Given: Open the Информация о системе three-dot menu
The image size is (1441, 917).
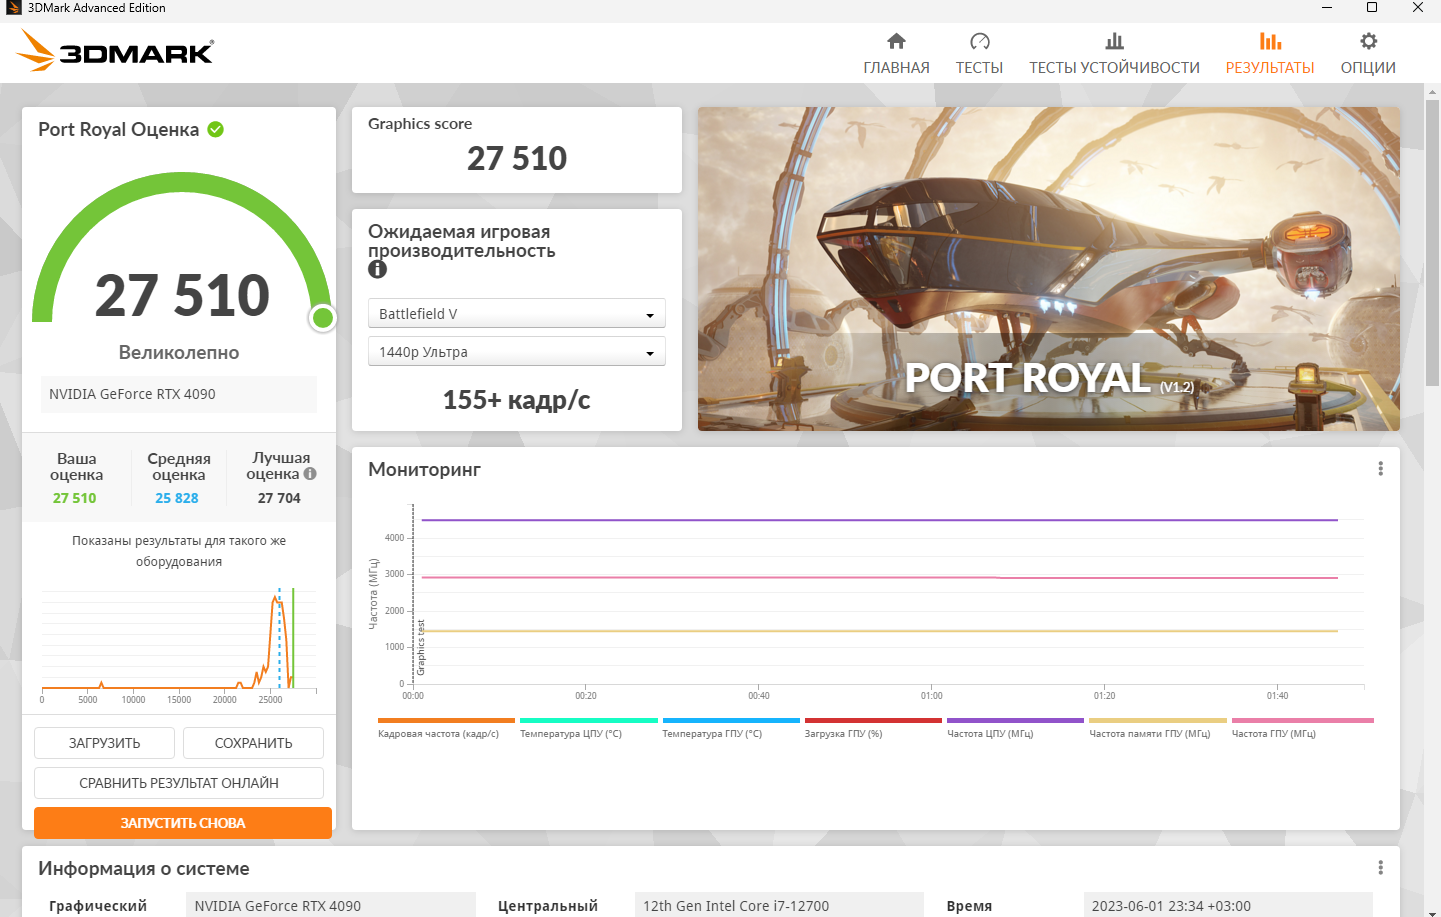Looking at the screenshot, I should point(1380,868).
